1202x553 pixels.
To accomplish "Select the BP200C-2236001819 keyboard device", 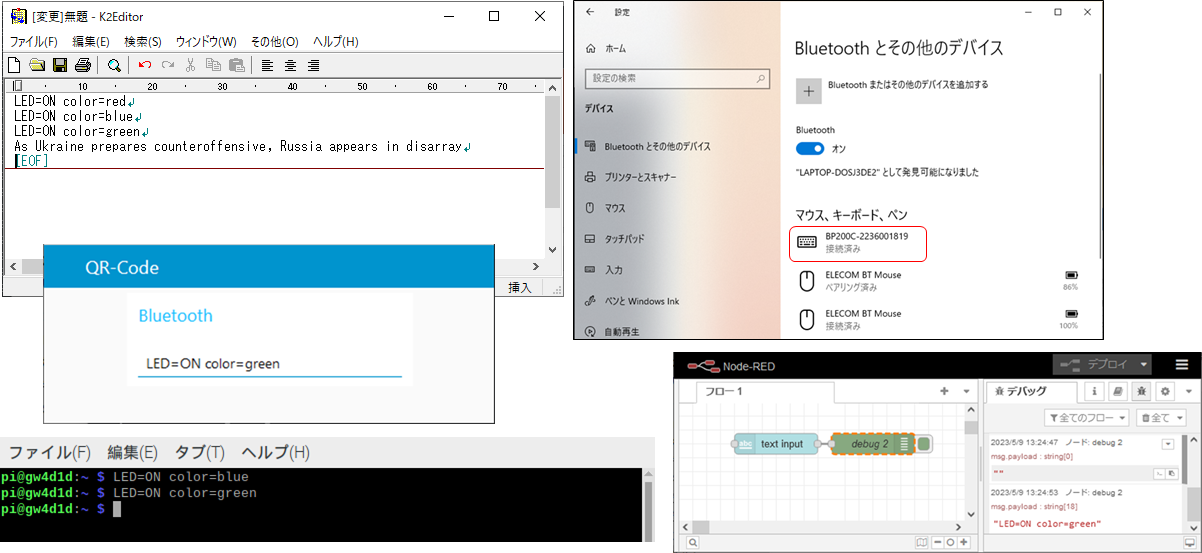I will (x=856, y=242).
